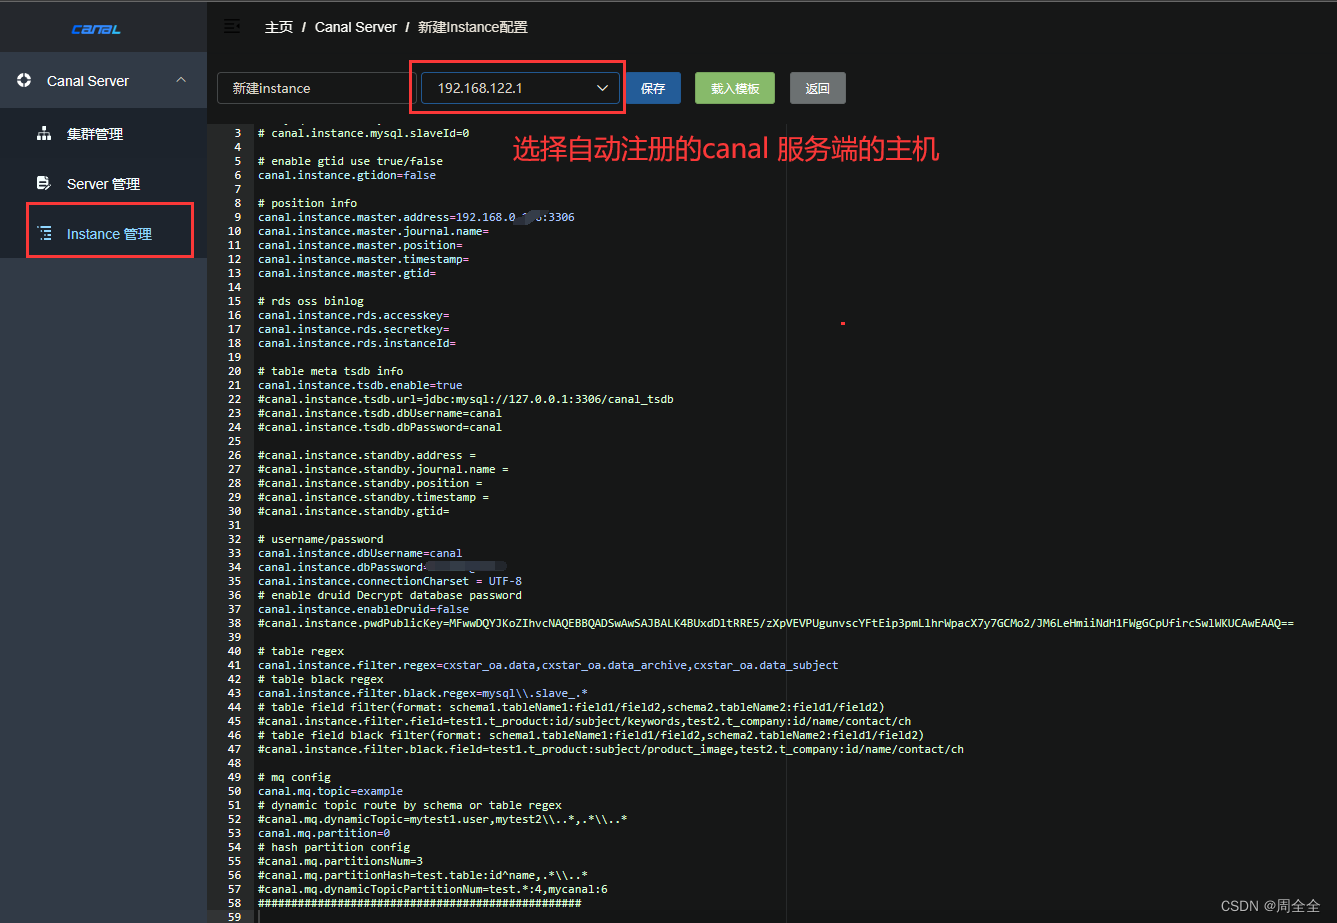Viewport: 1337px width, 923px height.
Task: Click line canal.instance.gtidon=false
Action: tap(347, 175)
